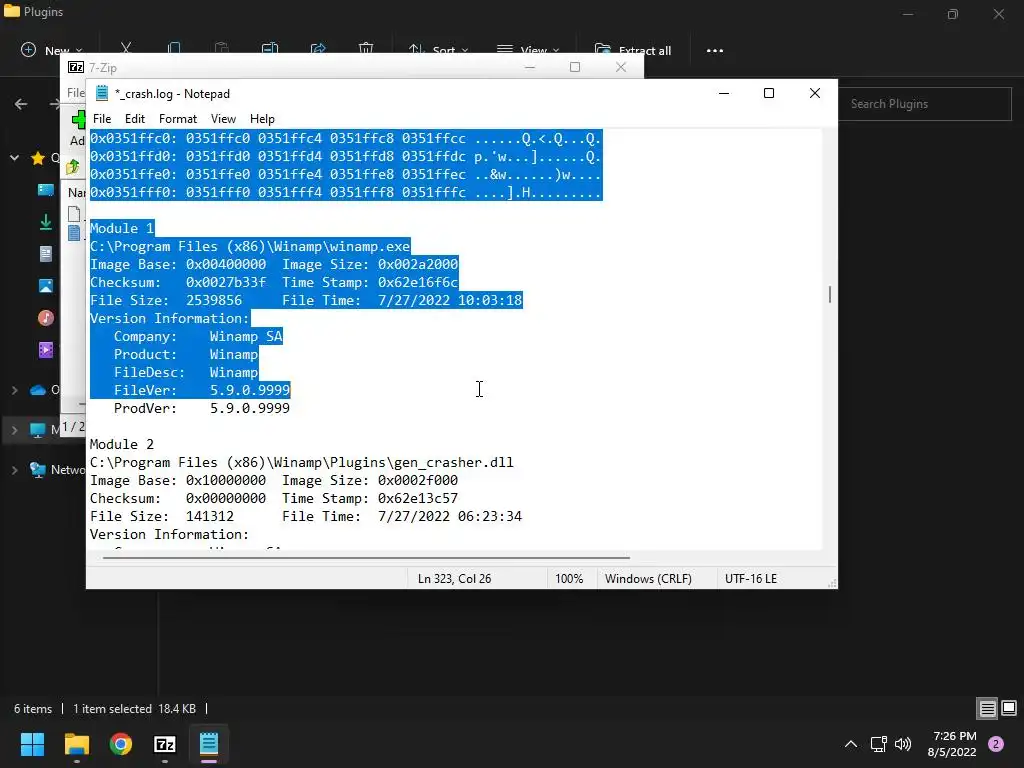1024x768 pixels.
Task: Click the Ln 323, Col 26 status
Action: (455, 579)
